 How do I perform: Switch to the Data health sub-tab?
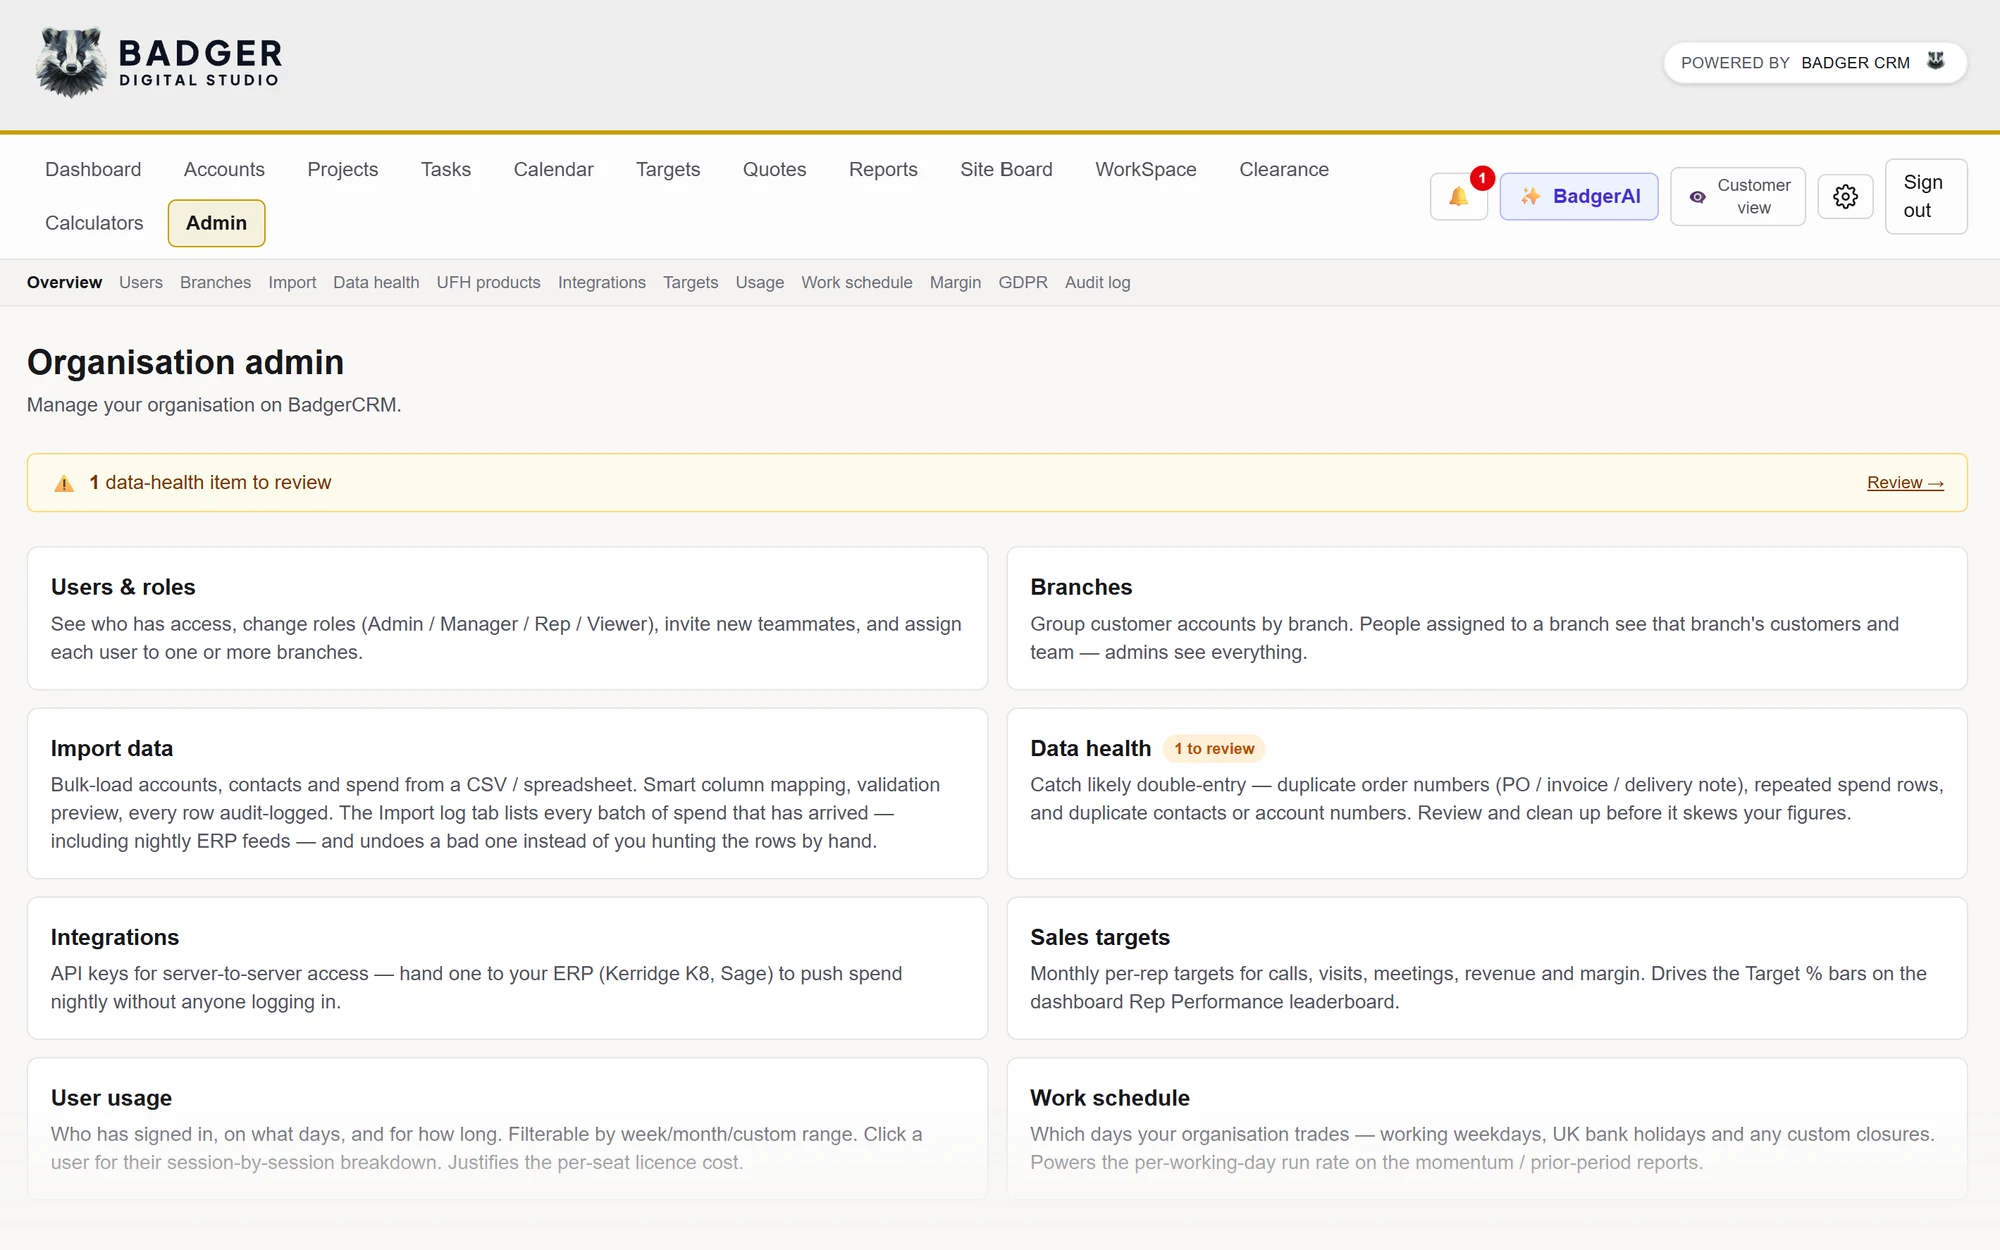(376, 283)
